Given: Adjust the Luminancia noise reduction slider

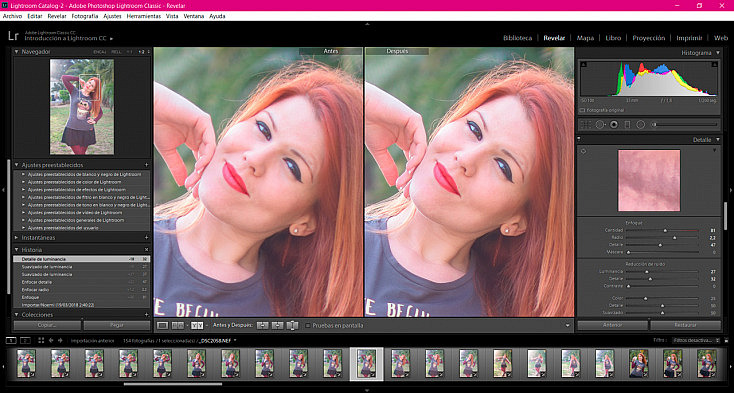Looking at the screenshot, I should click(662, 271).
